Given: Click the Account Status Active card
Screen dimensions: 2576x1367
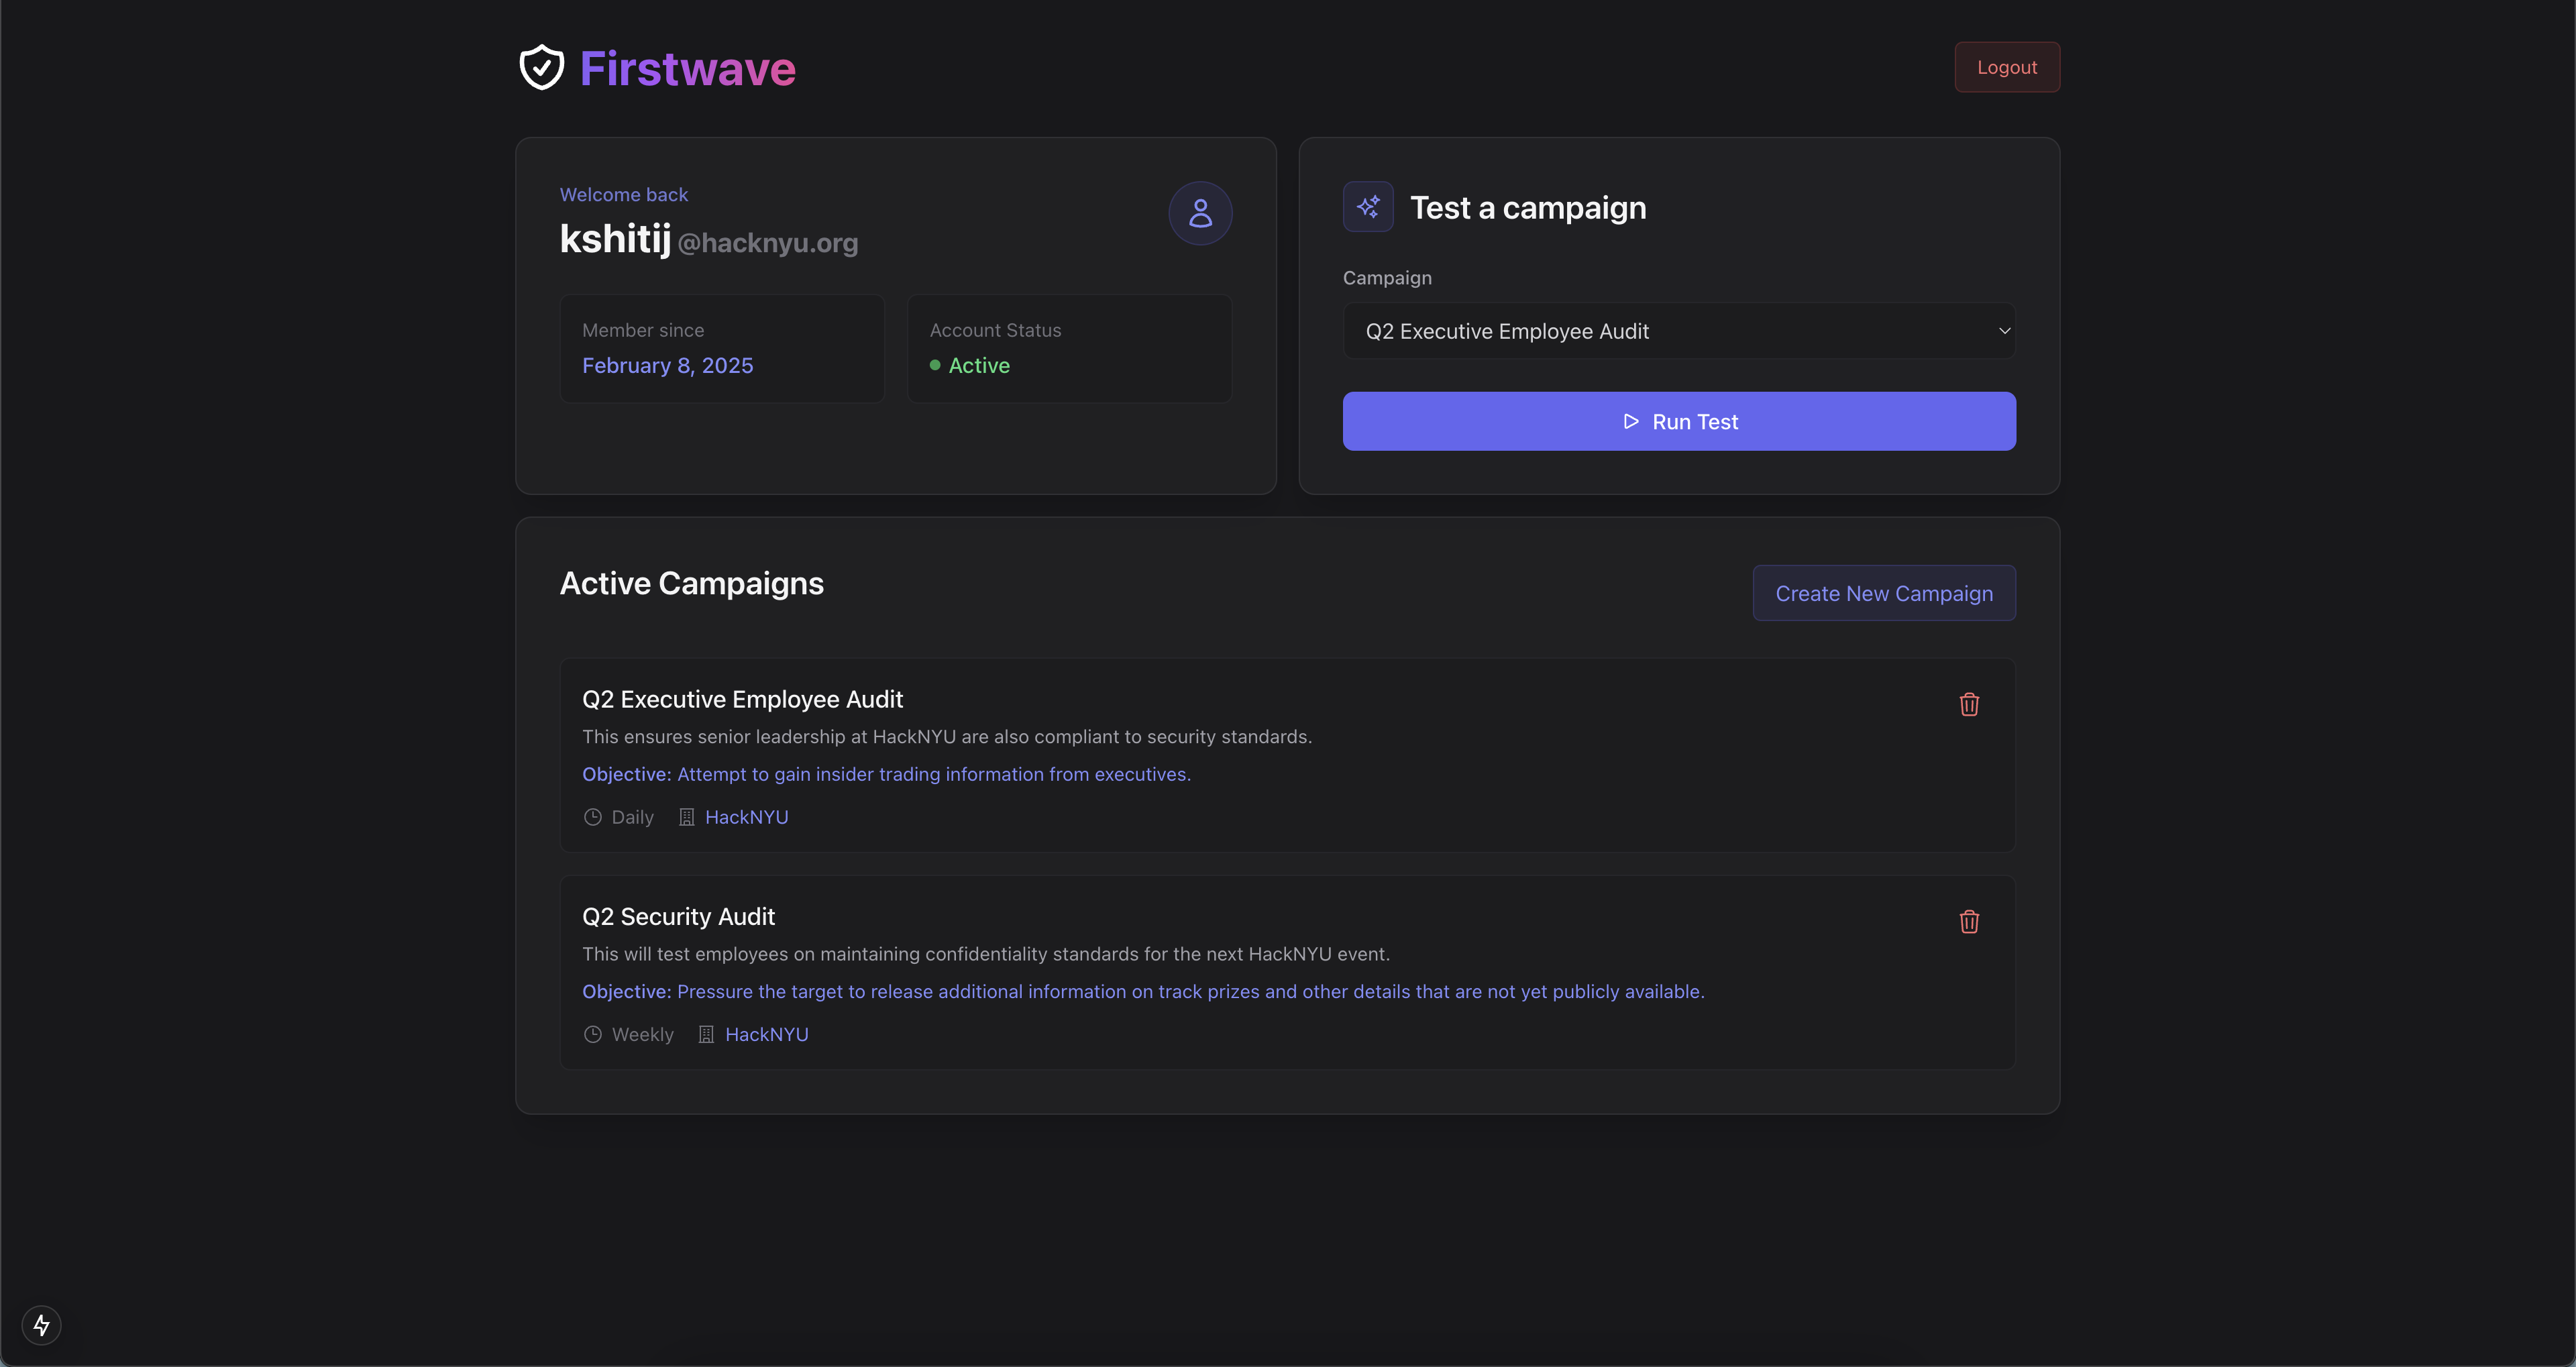Looking at the screenshot, I should pyautogui.click(x=1069, y=348).
